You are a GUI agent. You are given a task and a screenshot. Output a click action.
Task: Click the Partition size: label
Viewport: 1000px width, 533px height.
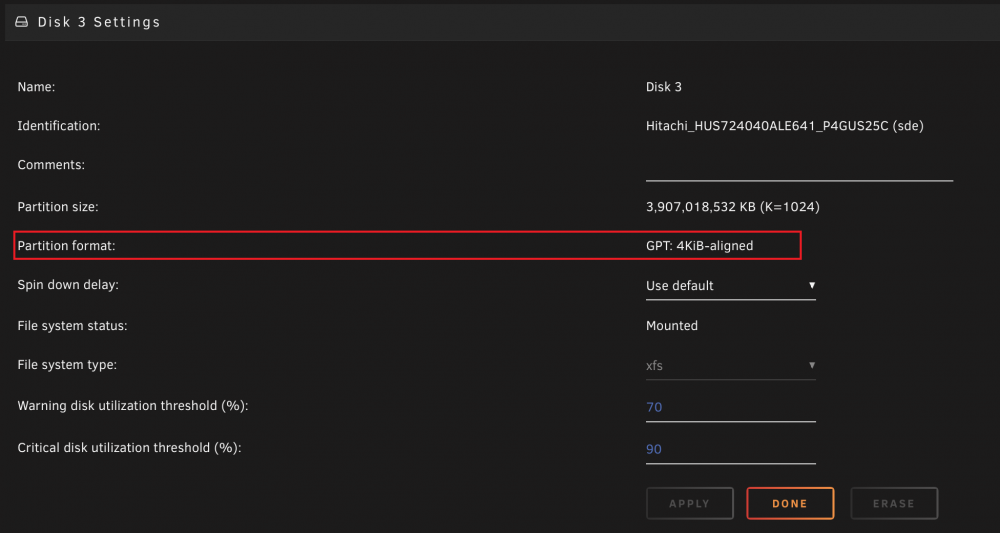58,207
